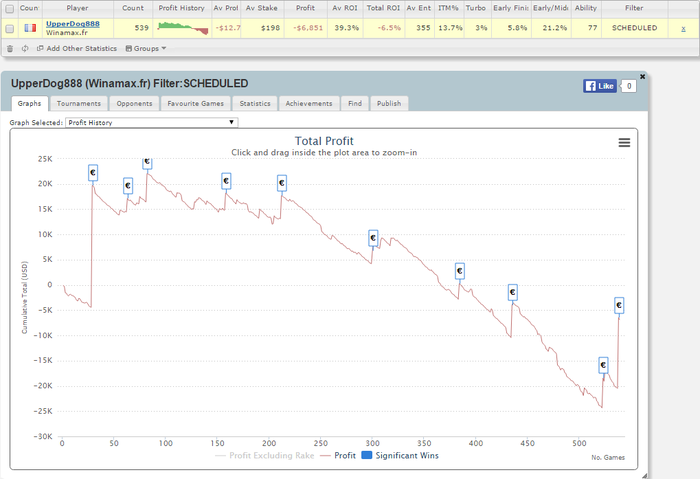Click the Total Profit chart title
This screenshot has height=479, width=700.
click(x=324, y=141)
